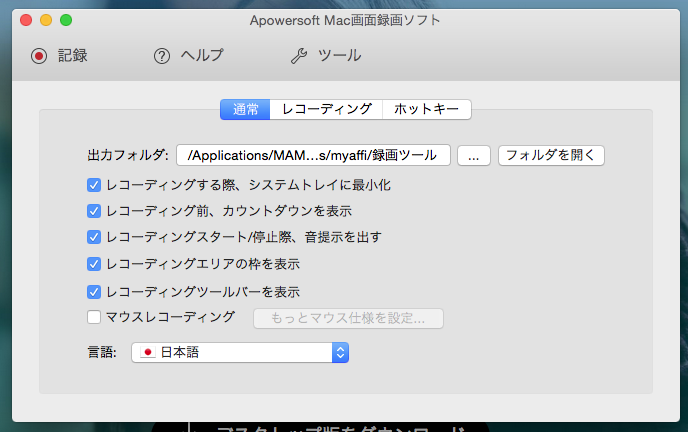Click the help question mark icon
The width and height of the screenshot is (688, 432).
162,56
